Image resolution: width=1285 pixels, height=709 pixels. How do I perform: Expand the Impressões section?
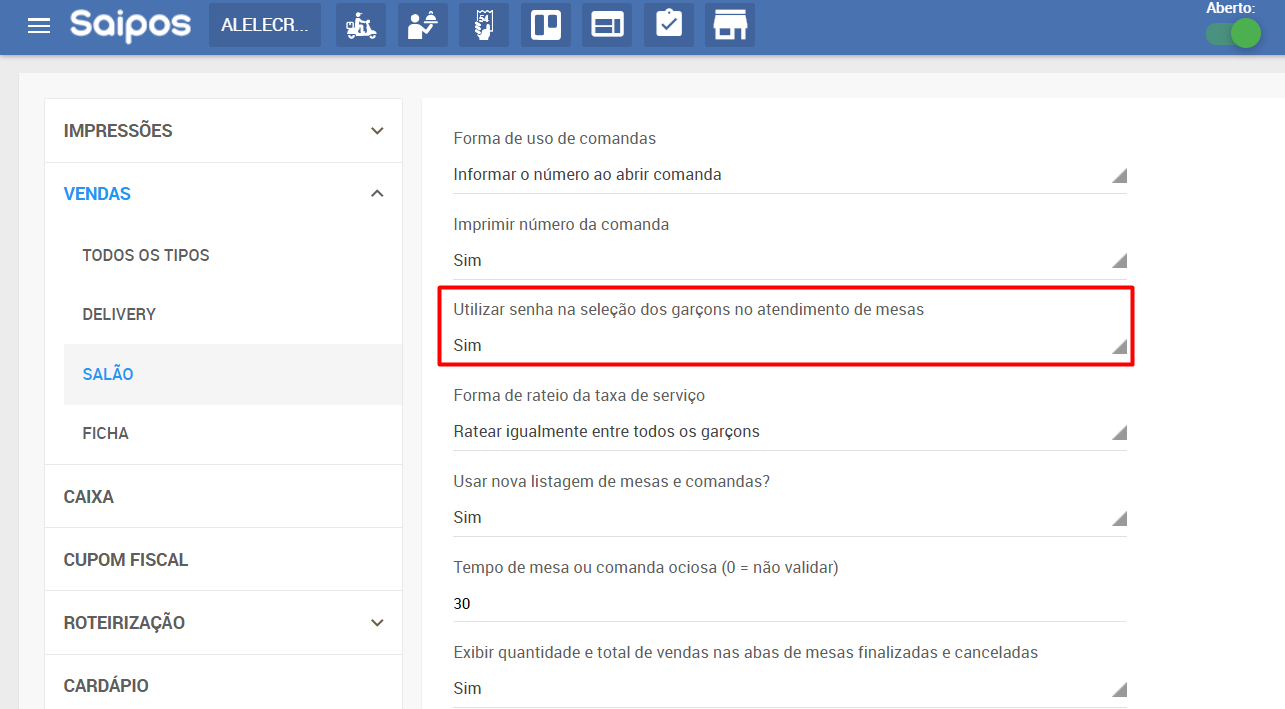click(x=223, y=131)
